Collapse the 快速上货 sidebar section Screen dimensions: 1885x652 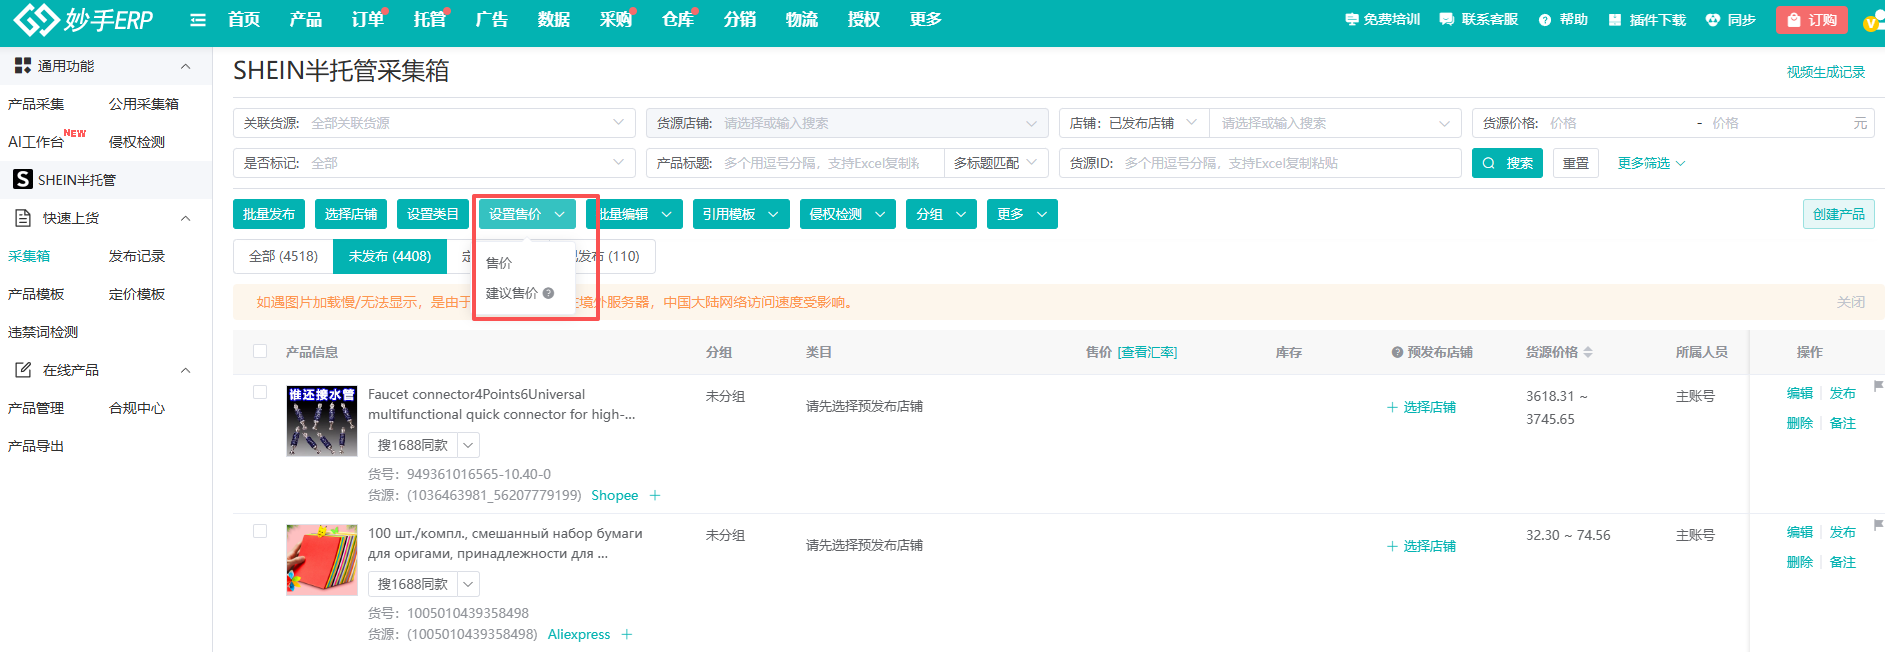click(x=185, y=218)
